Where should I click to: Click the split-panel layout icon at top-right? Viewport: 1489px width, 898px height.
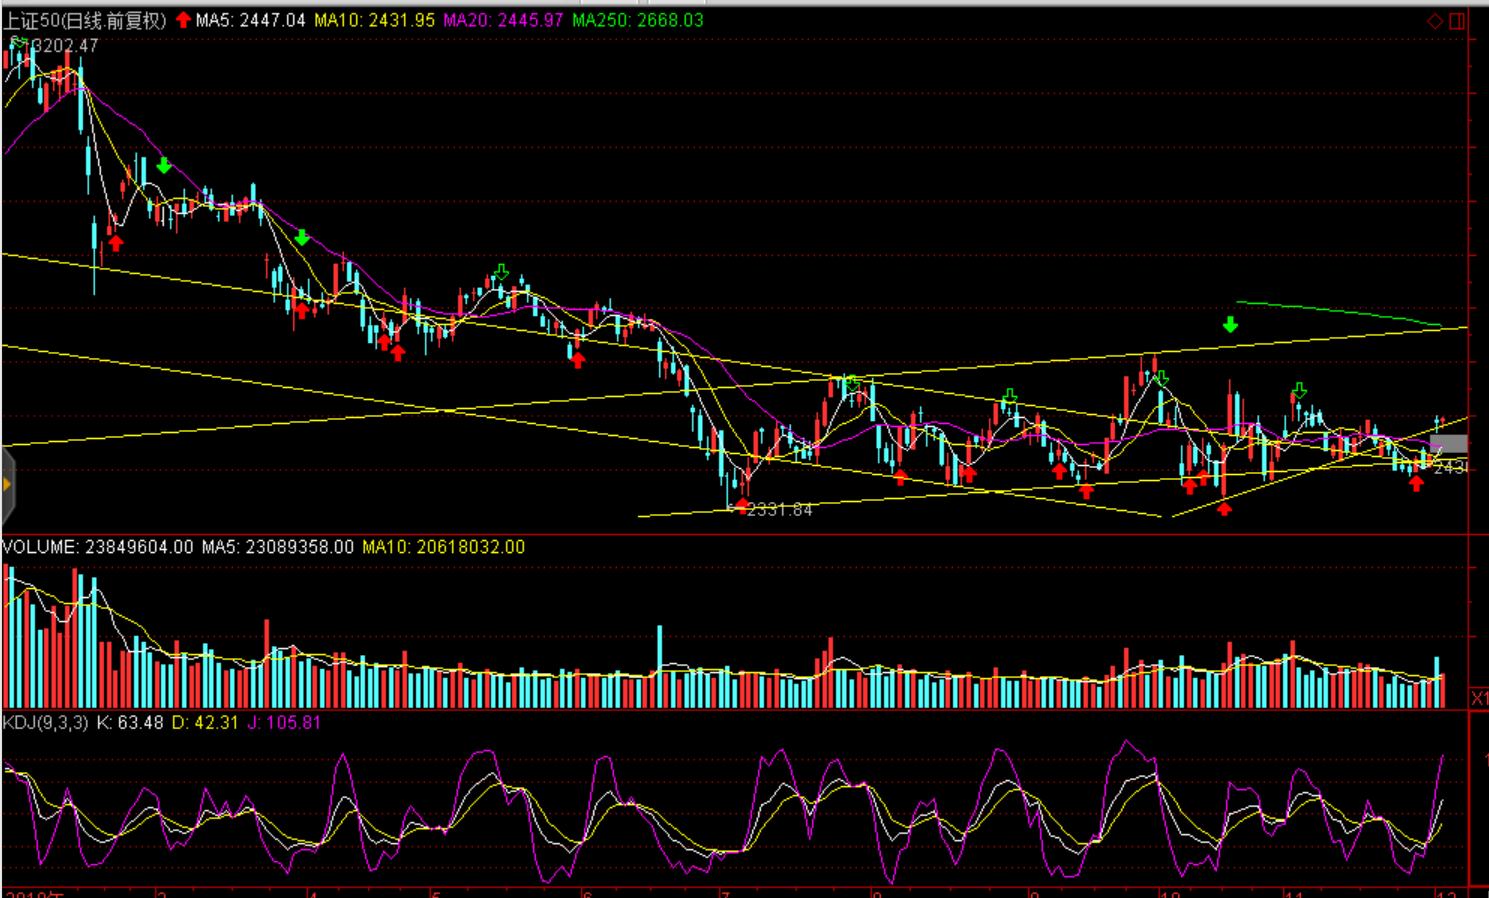[x=1457, y=21]
